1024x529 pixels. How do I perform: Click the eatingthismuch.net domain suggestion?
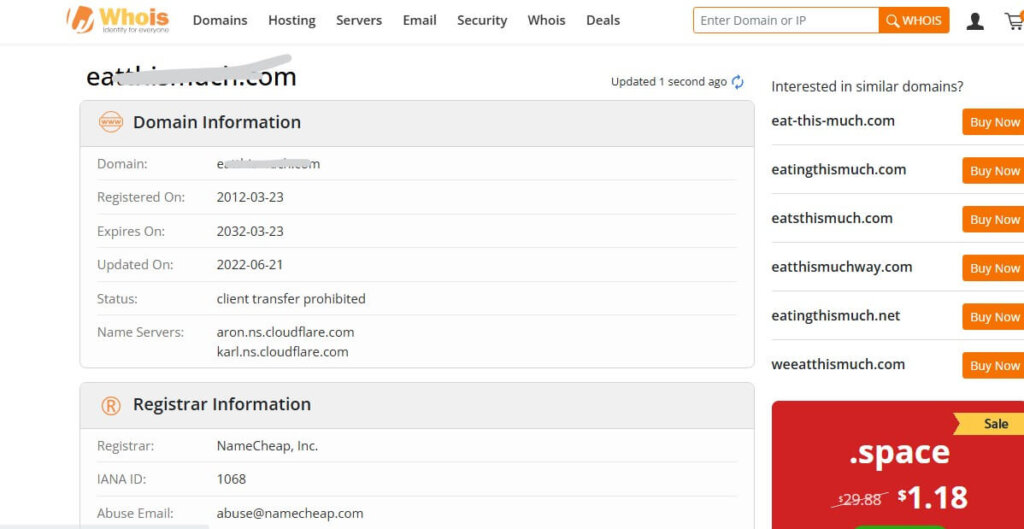tap(835, 316)
